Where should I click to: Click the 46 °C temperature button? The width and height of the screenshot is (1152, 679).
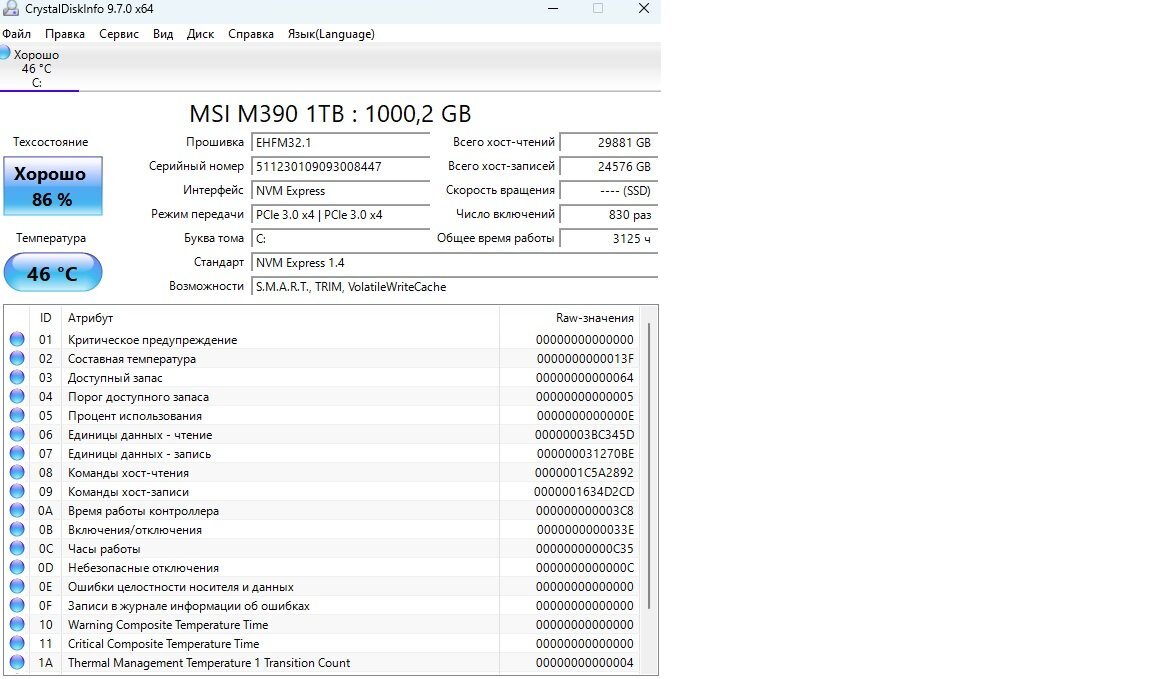[x=53, y=273]
